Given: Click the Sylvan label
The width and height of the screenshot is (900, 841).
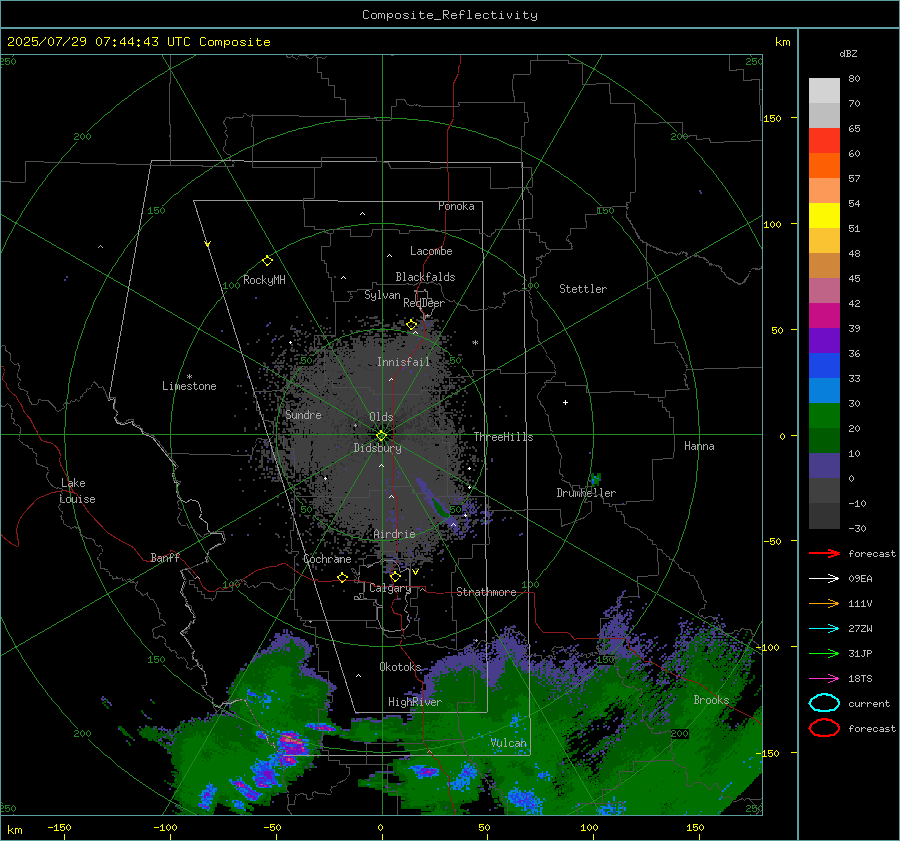Looking at the screenshot, I should coord(382,295).
